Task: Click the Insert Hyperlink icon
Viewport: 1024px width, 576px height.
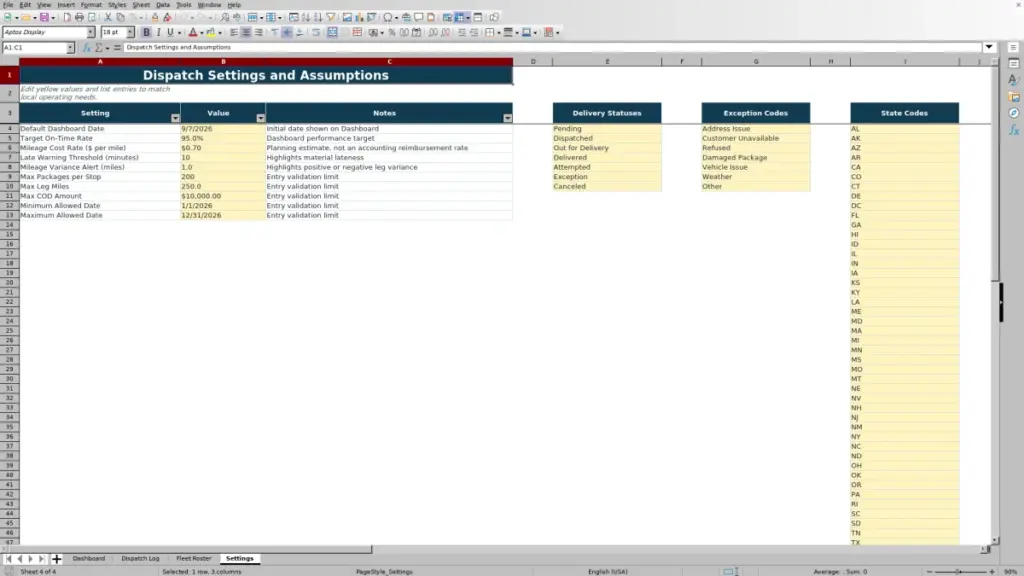Action: point(406,17)
